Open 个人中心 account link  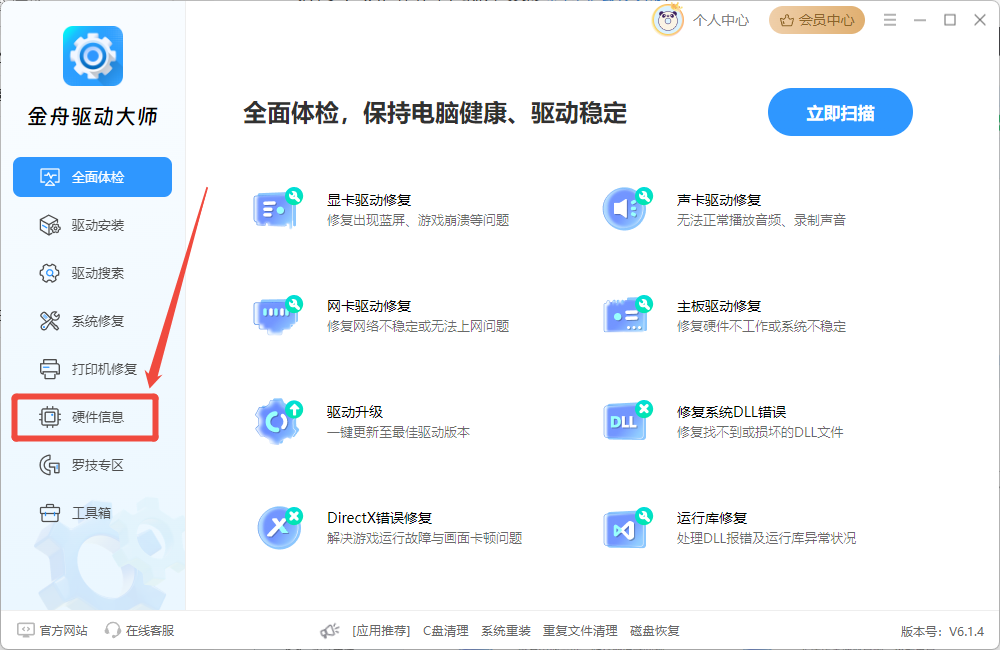(721, 20)
